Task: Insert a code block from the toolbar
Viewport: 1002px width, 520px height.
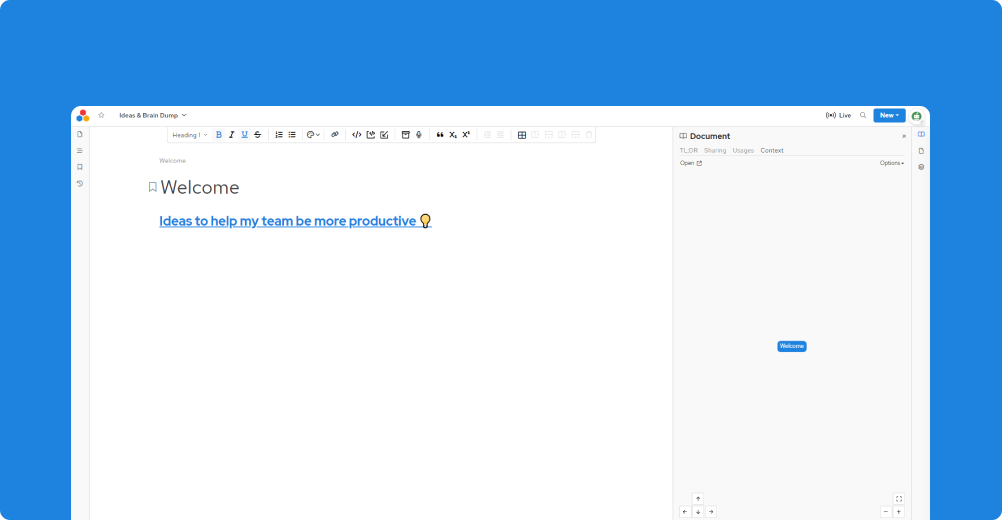Action: click(357, 135)
